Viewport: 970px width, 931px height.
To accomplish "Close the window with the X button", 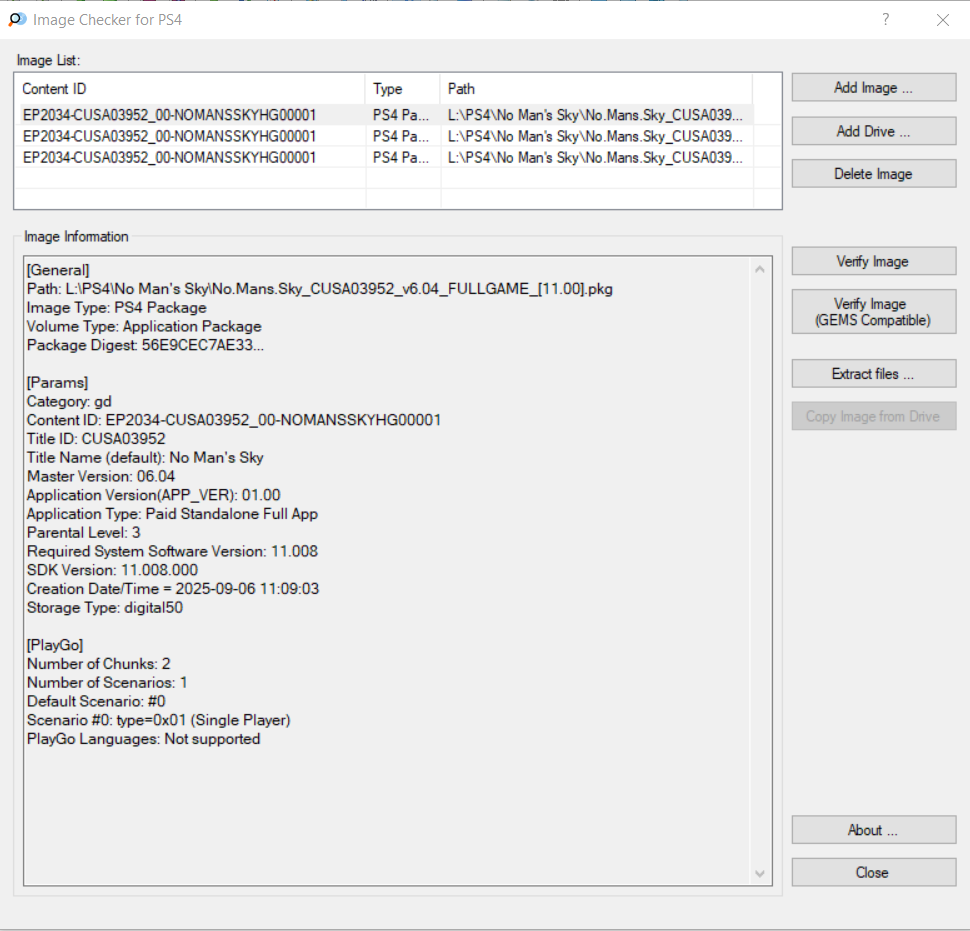I will tap(943, 20).
